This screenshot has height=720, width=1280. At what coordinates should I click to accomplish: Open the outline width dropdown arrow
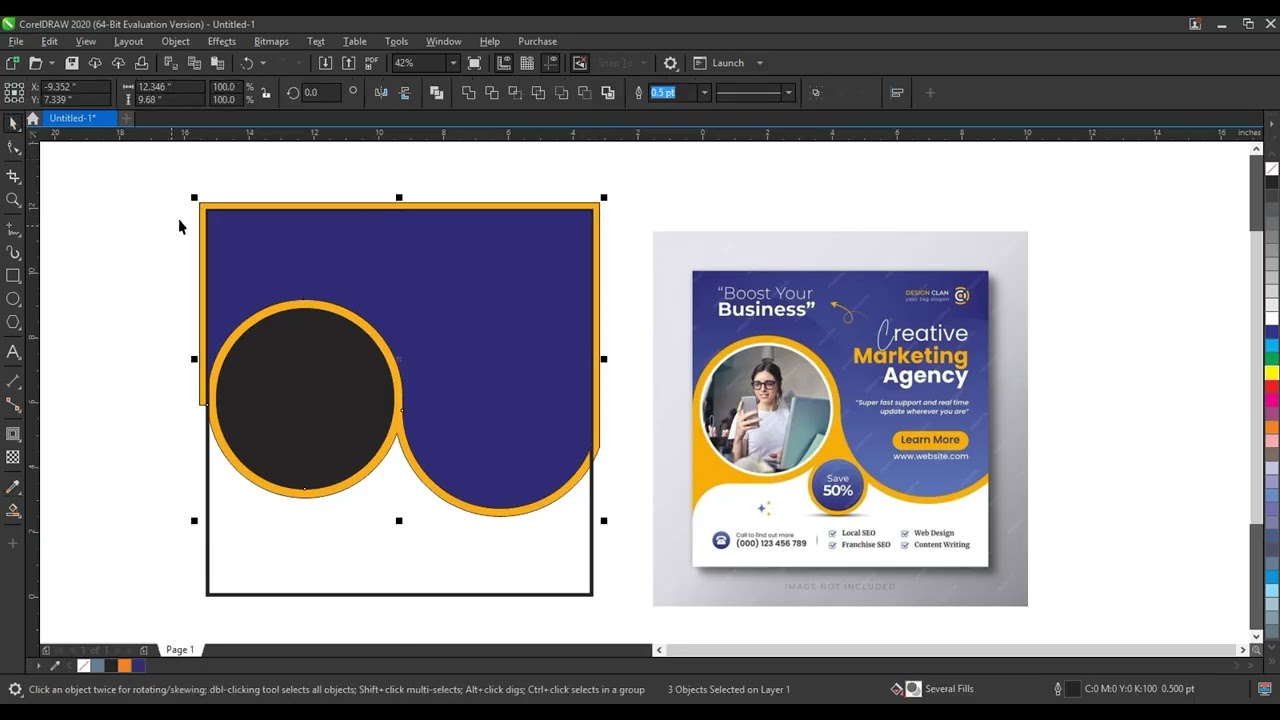pyautogui.click(x=704, y=93)
